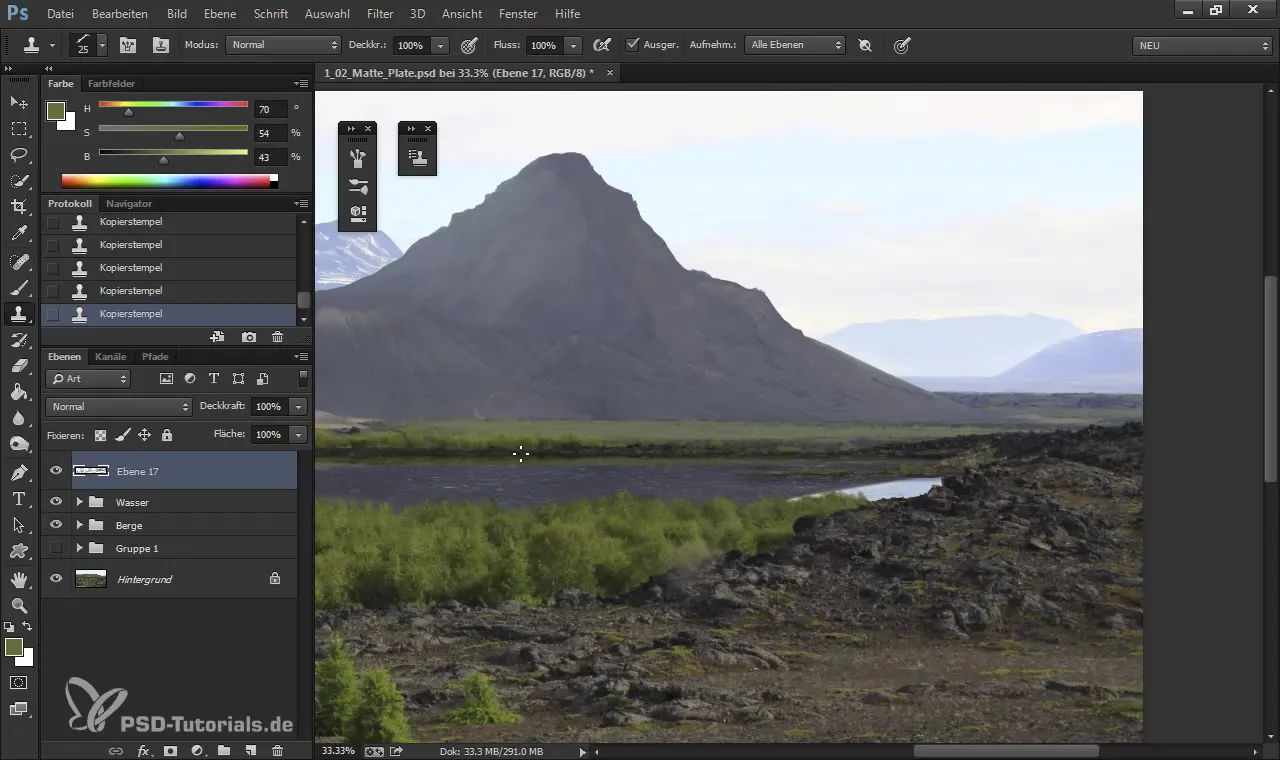Hide the Ebene 17 layer
The height and width of the screenshot is (760, 1280).
click(56, 470)
